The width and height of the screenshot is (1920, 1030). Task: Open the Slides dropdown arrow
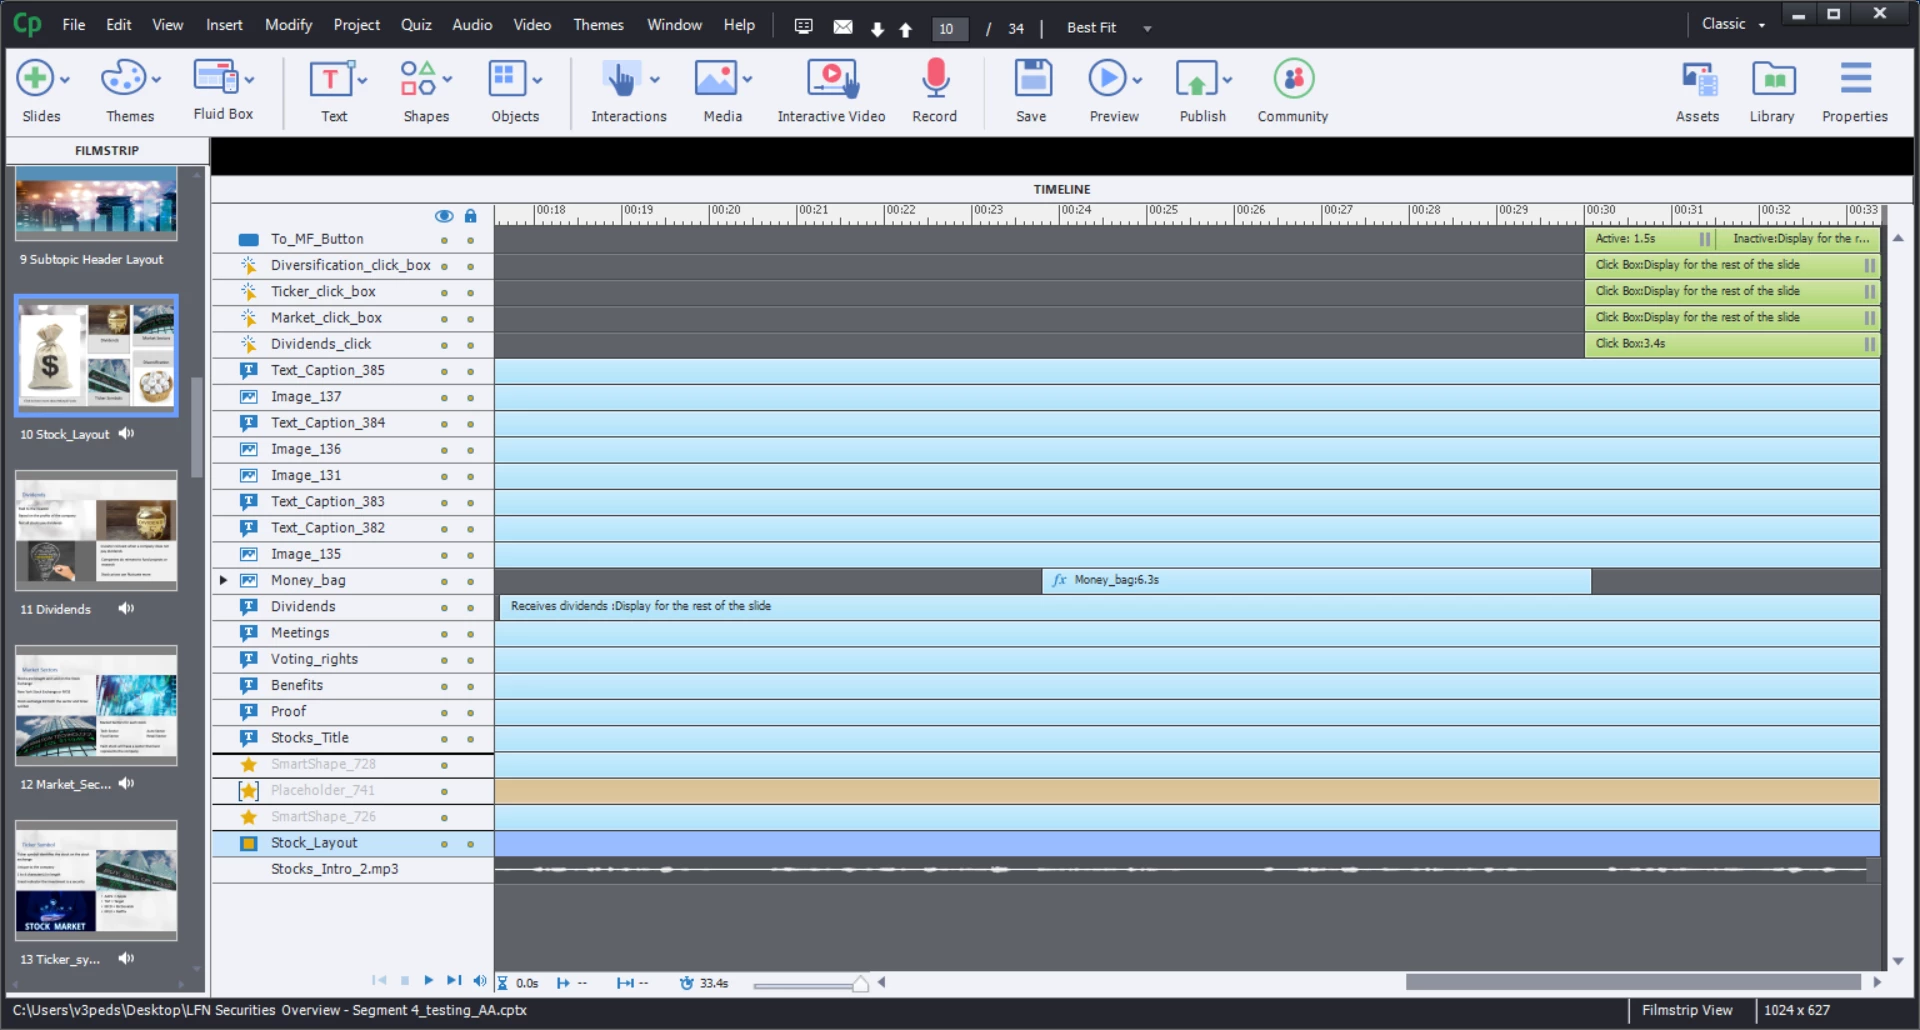pyautogui.click(x=65, y=80)
